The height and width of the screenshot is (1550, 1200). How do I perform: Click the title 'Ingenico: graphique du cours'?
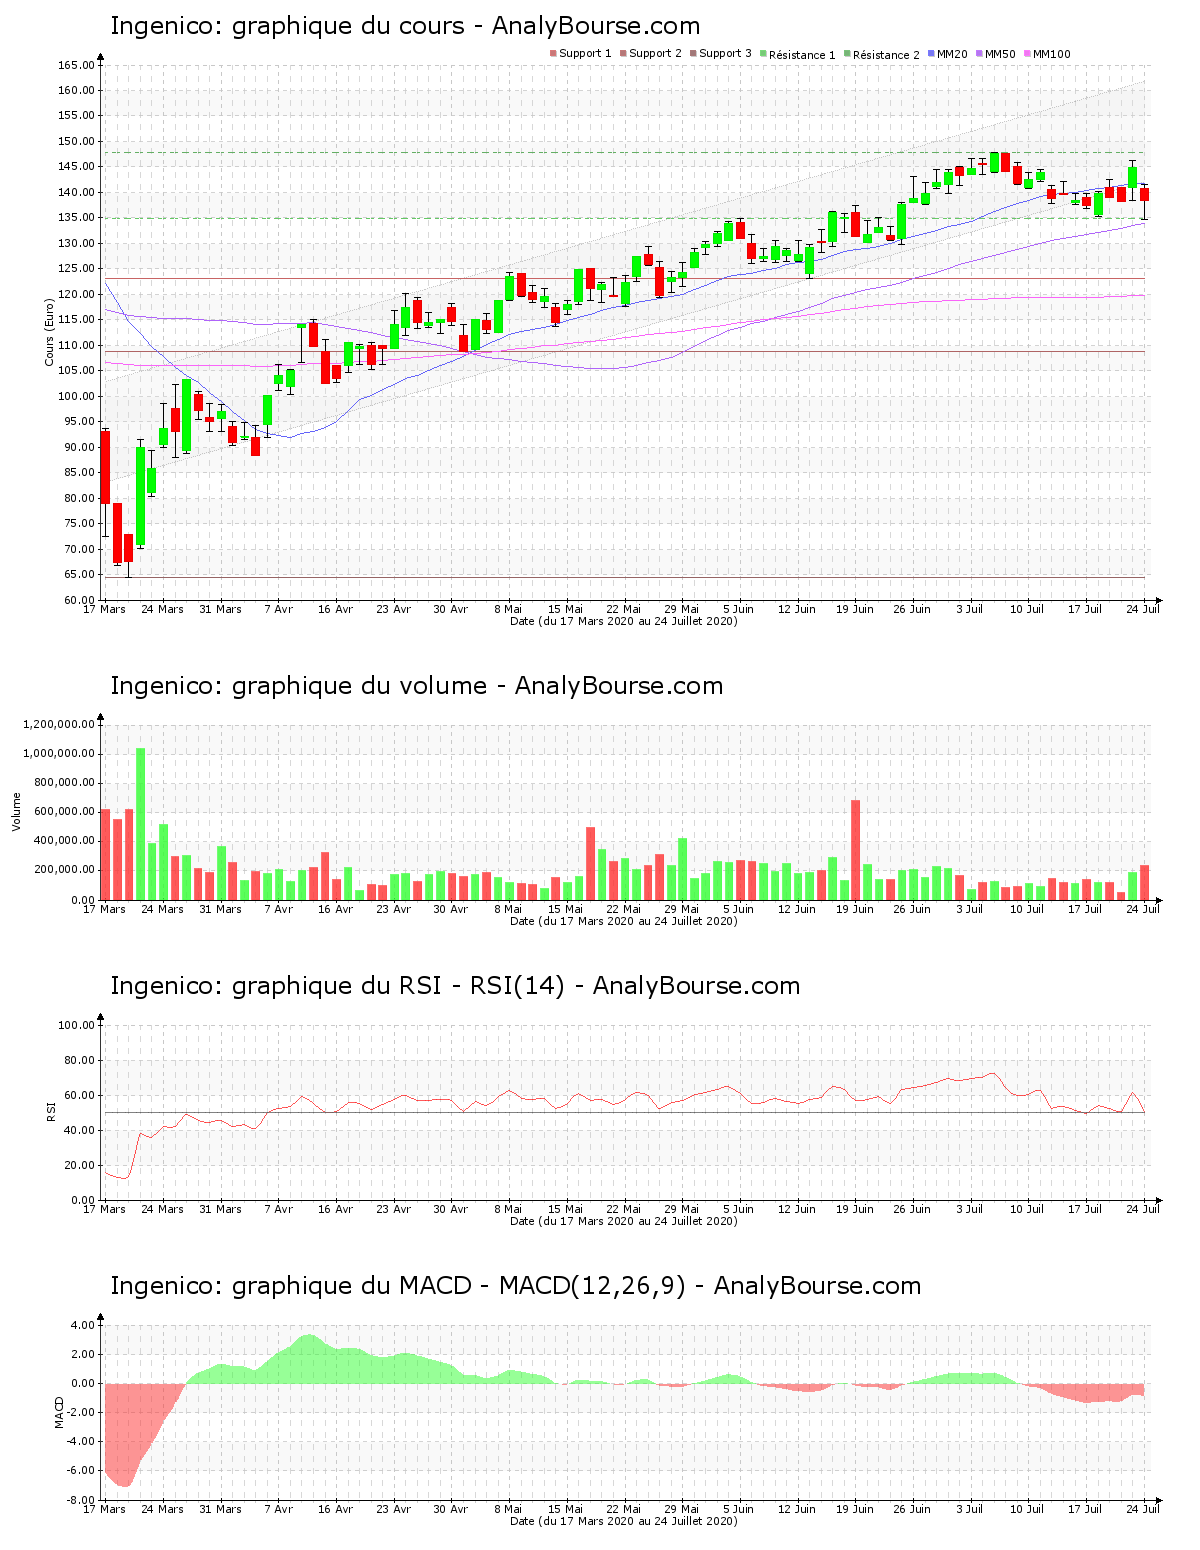point(287,26)
